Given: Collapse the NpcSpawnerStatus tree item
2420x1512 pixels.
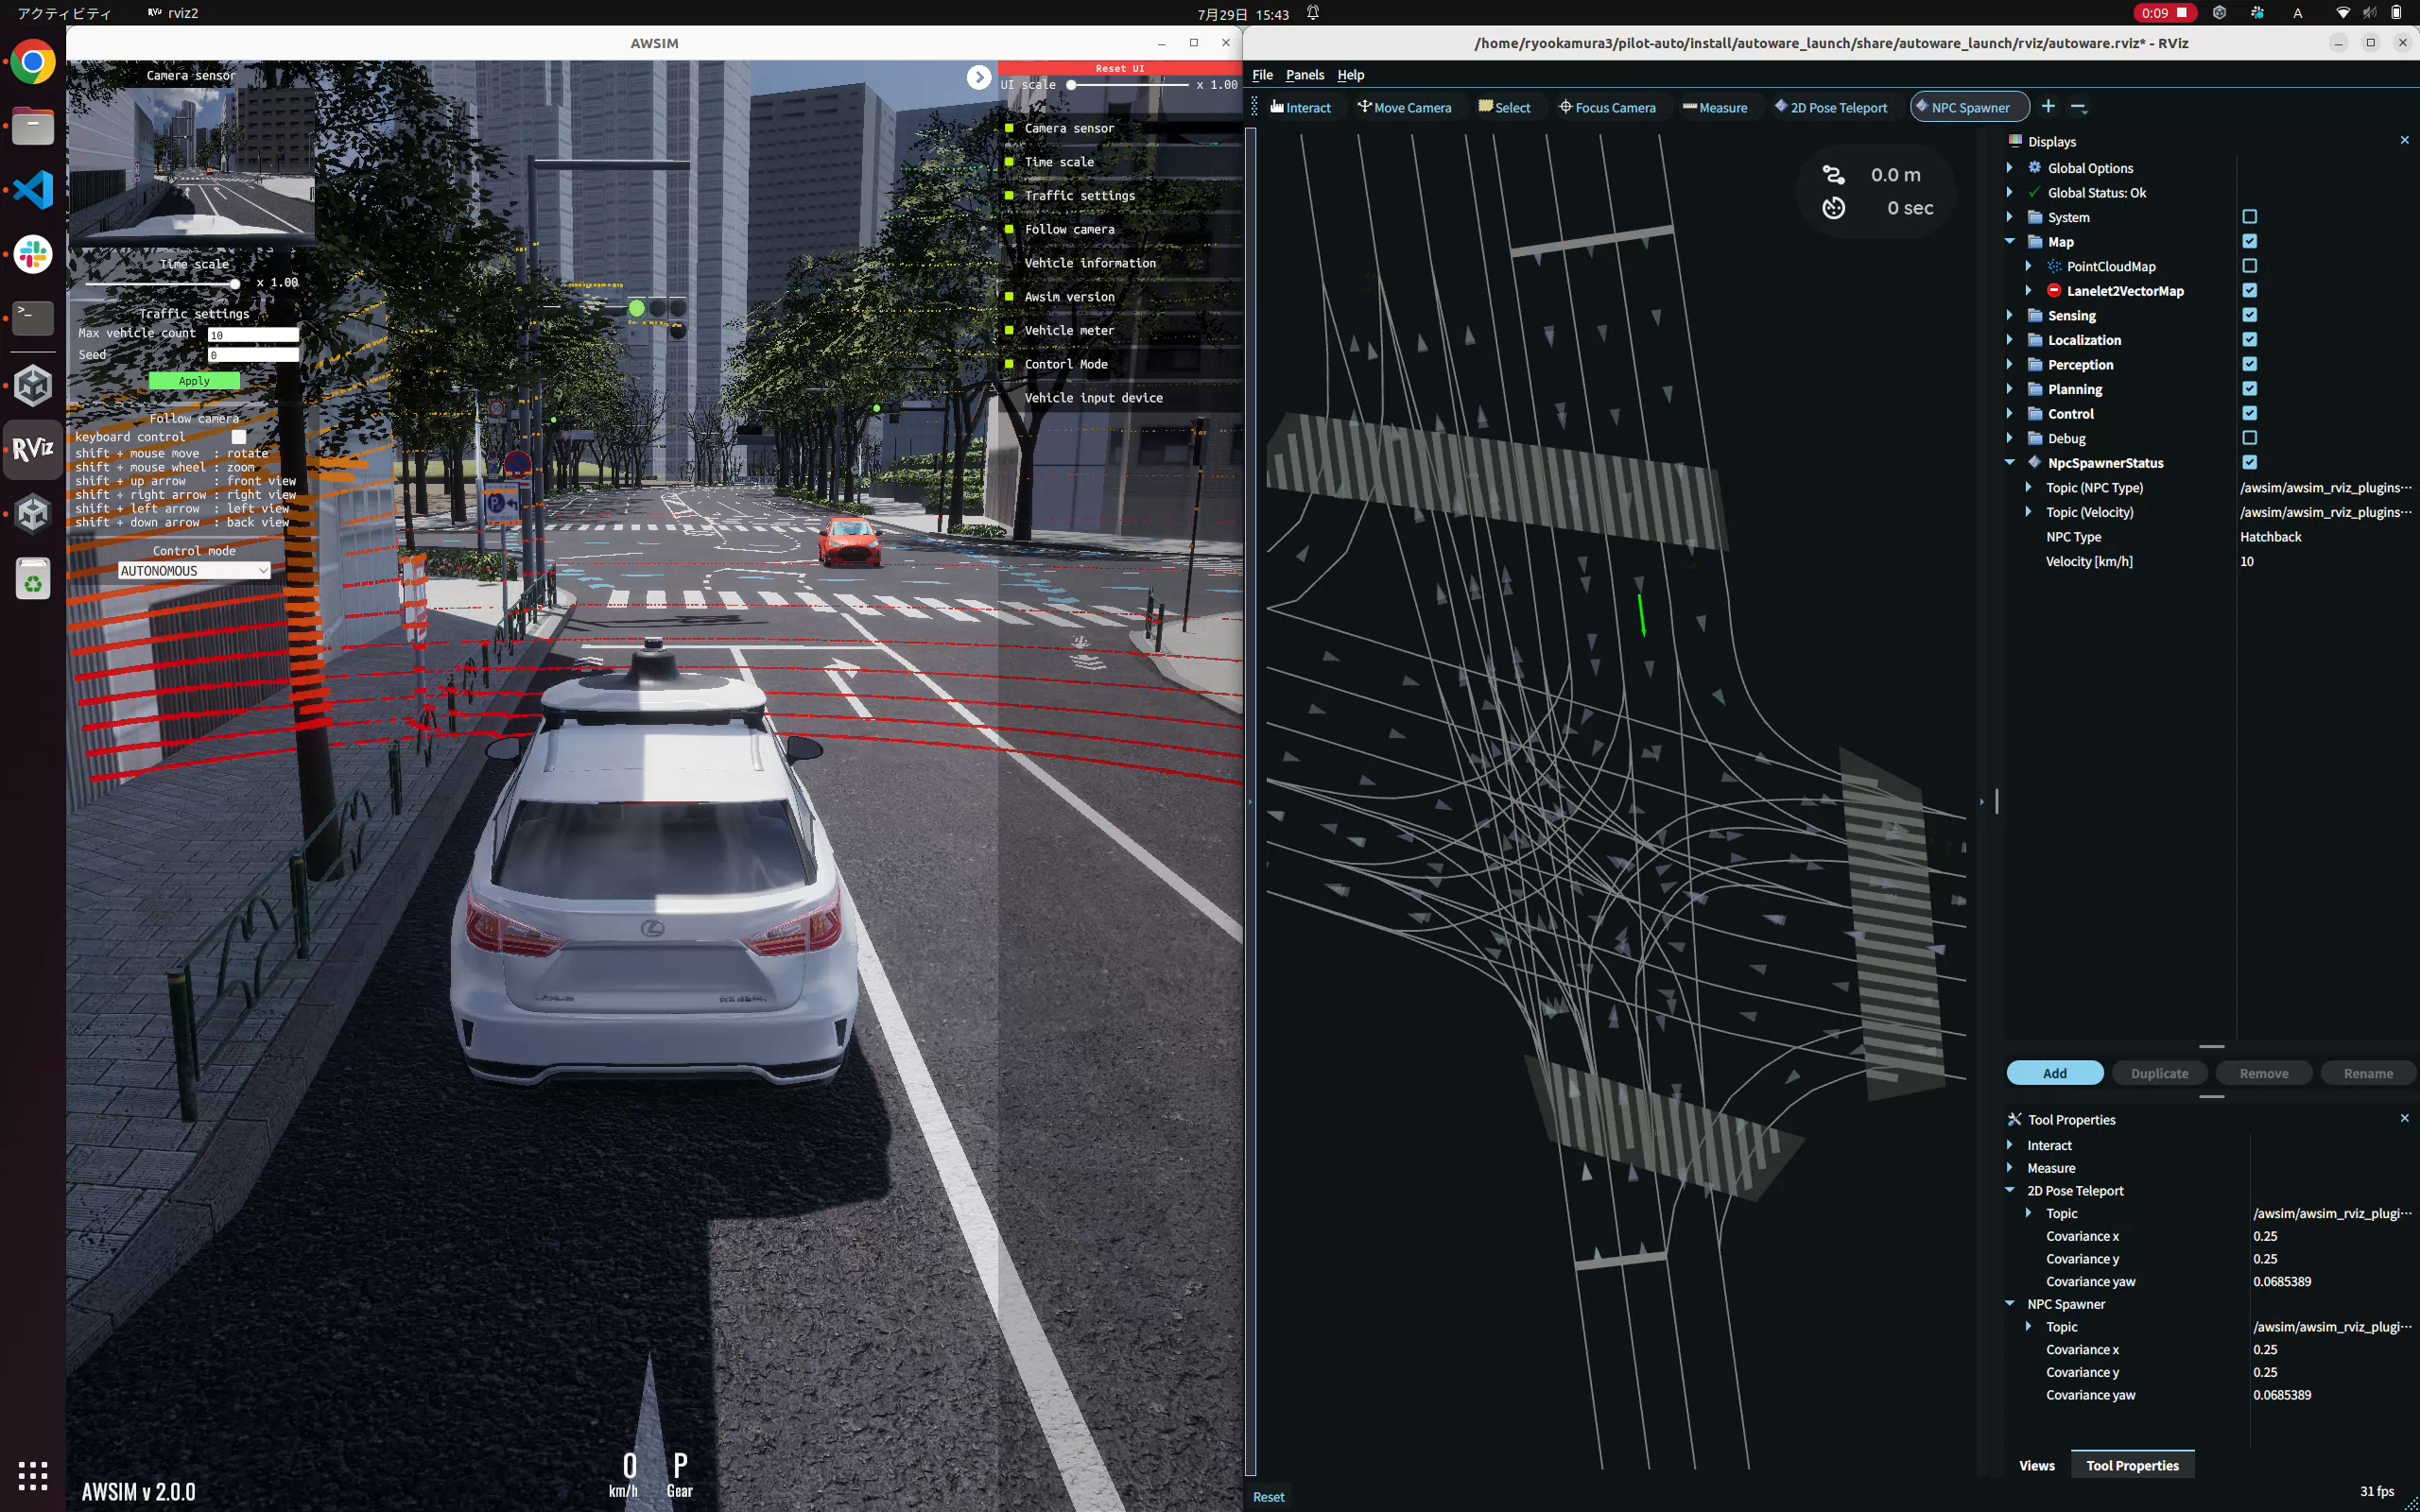Looking at the screenshot, I should point(2009,462).
